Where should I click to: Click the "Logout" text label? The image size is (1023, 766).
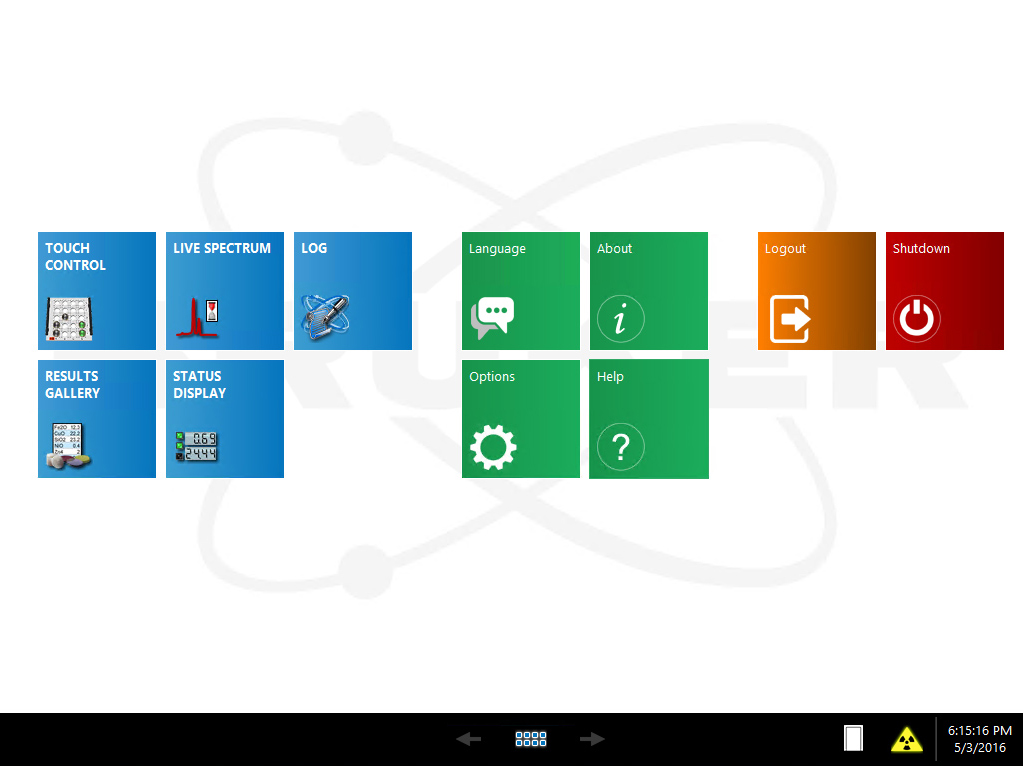click(785, 249)
